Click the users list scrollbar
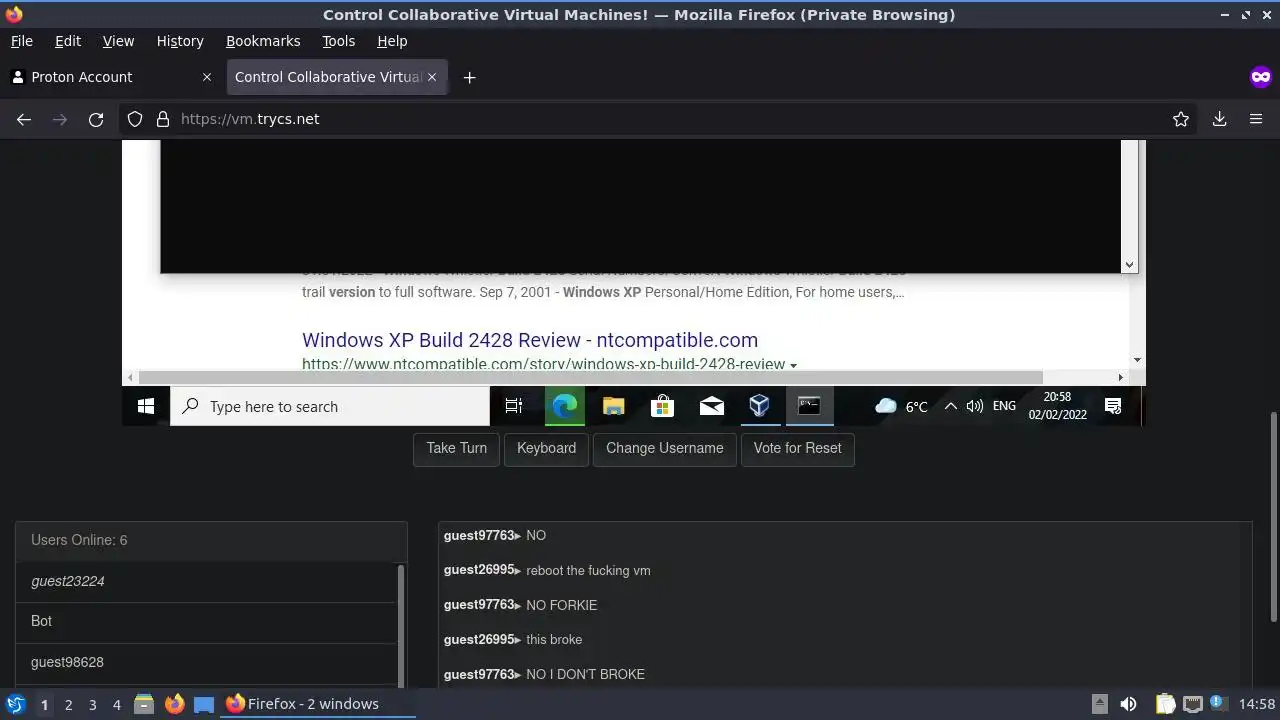This screenshot has width=1280, height=720. tap(402, 625)
